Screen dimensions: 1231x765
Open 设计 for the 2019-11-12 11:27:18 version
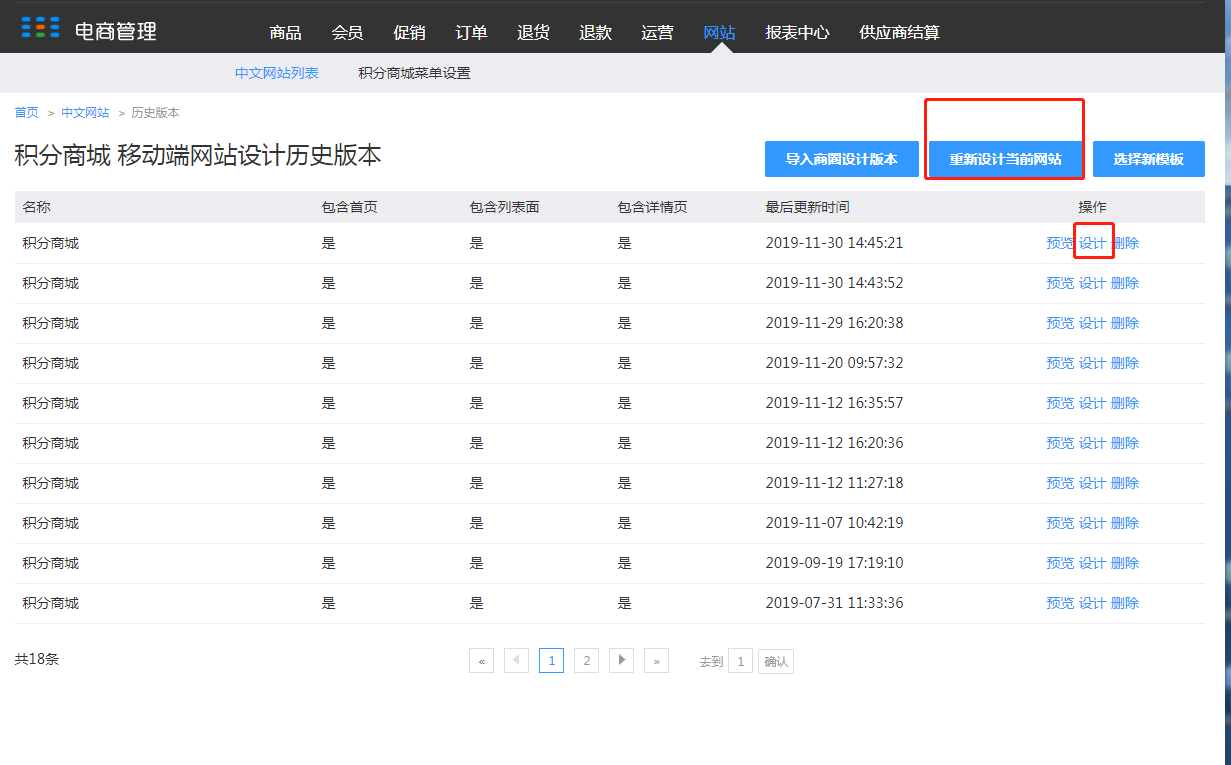pyautogui.click(x=1092, y=483)
